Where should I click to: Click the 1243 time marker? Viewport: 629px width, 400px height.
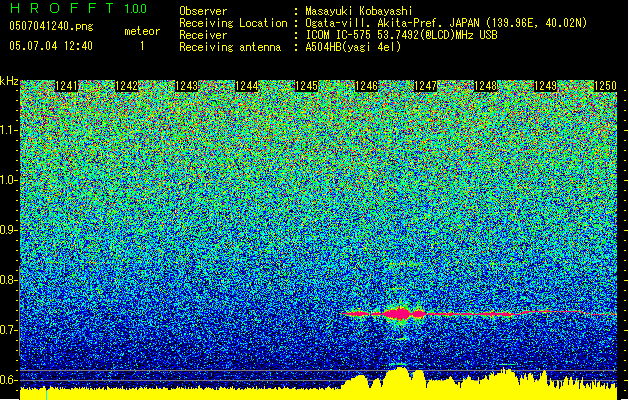[187, 86]
